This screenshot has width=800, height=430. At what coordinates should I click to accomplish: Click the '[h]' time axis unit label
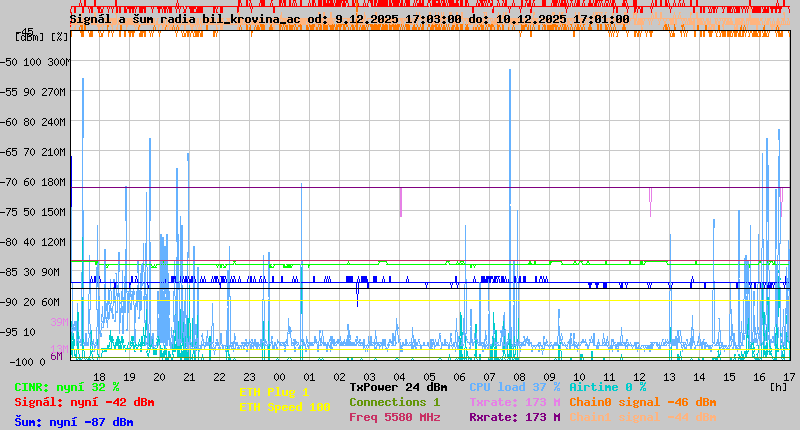(779, 387)
